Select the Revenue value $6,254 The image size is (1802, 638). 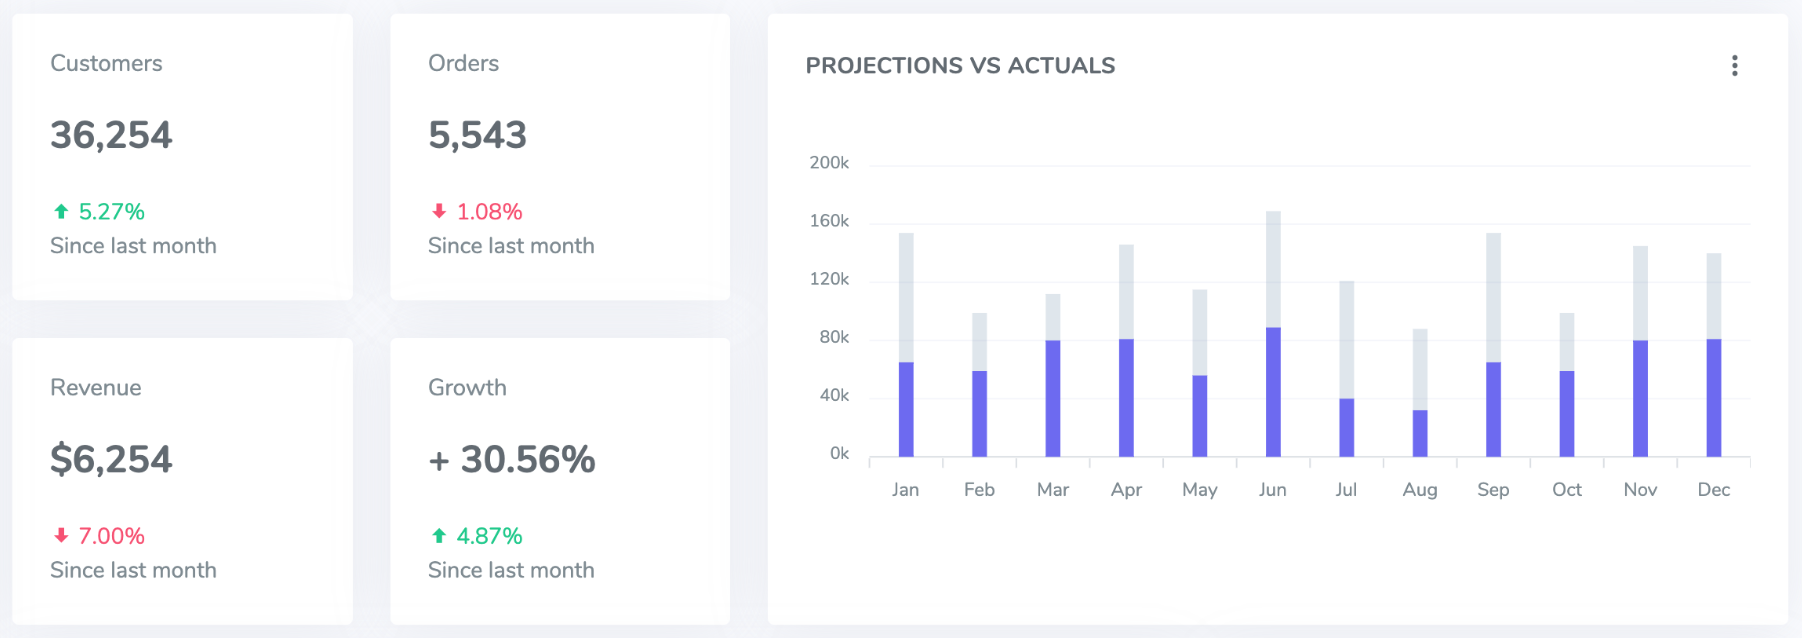(111, 459)
